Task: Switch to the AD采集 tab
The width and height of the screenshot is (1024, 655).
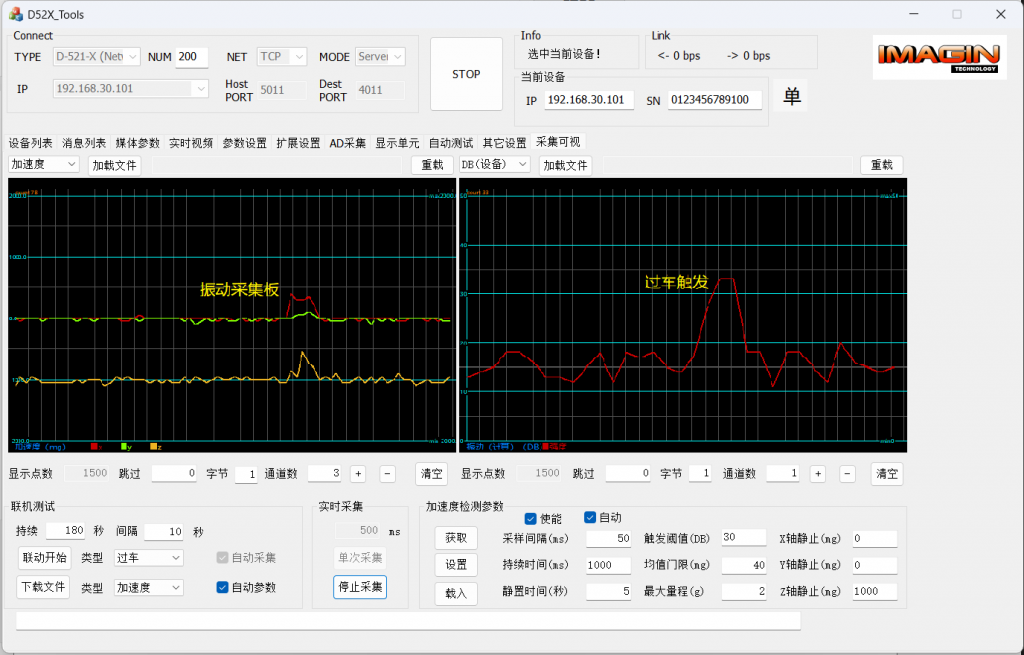Action: coord(347,143)
